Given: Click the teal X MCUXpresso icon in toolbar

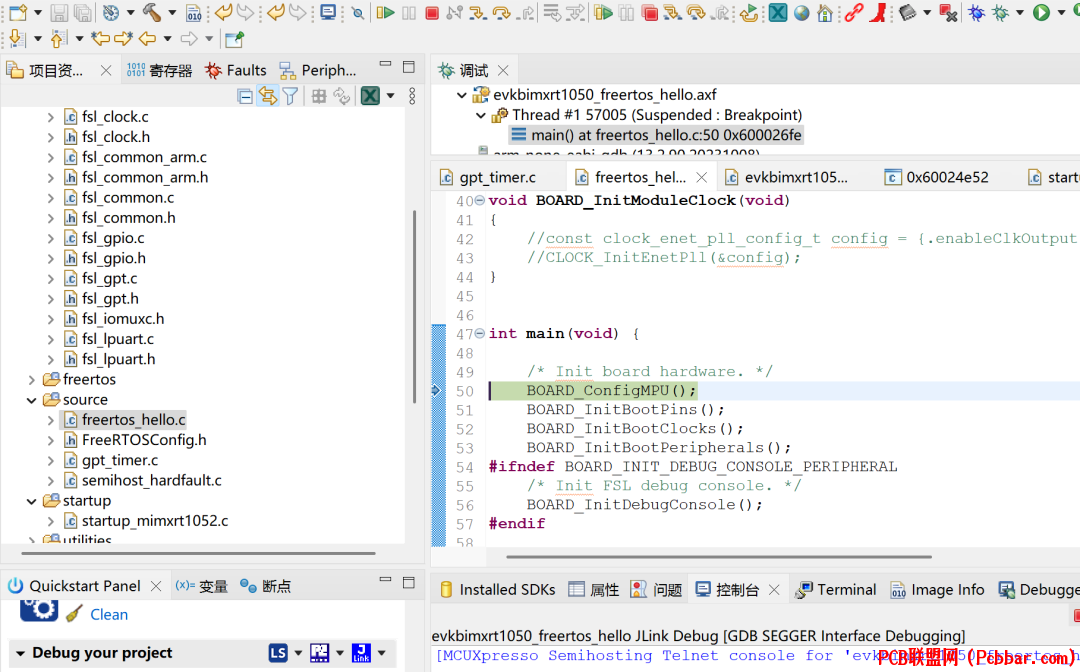Looking at the screenshot, I should [778, 12].
